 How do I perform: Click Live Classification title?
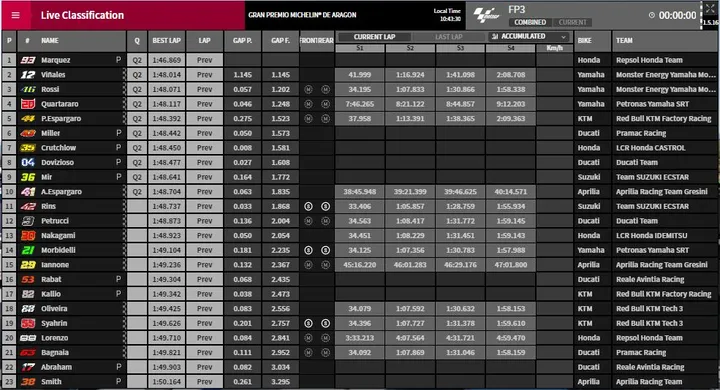point(82,15)
